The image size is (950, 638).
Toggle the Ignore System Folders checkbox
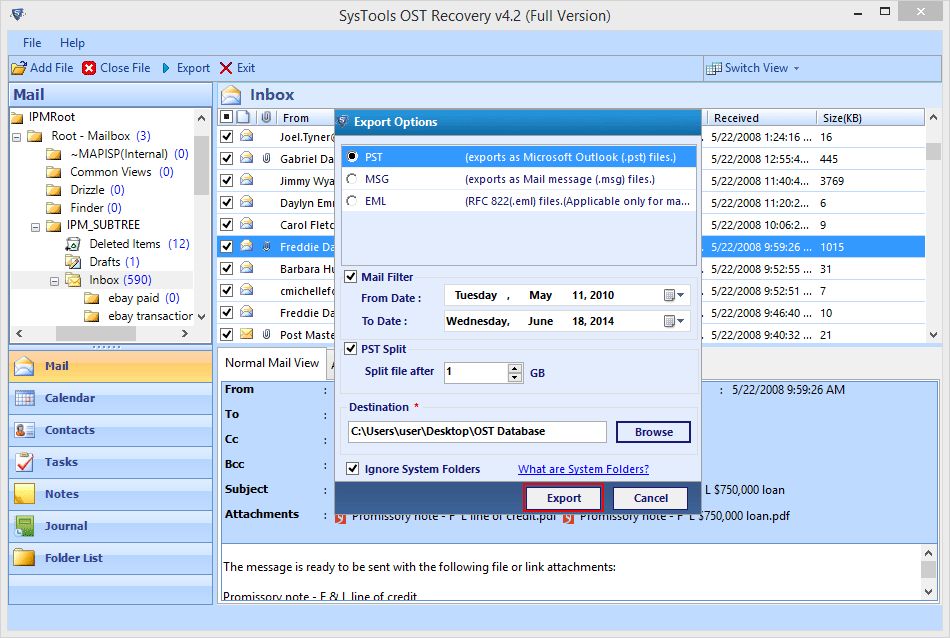tap(352, 468)
